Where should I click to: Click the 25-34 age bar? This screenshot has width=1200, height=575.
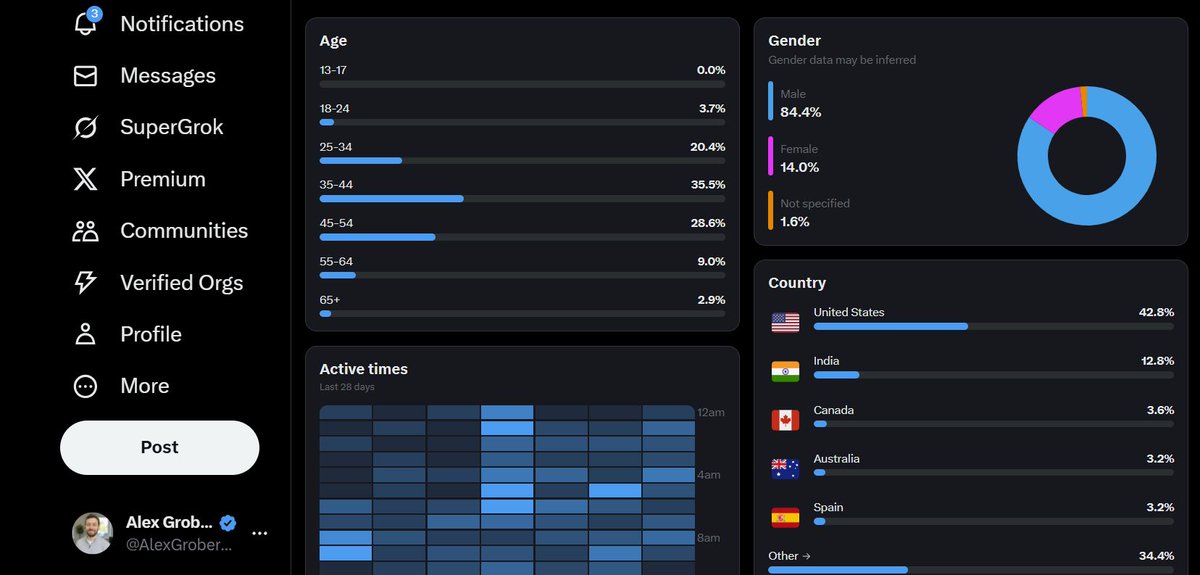[523, 160]
